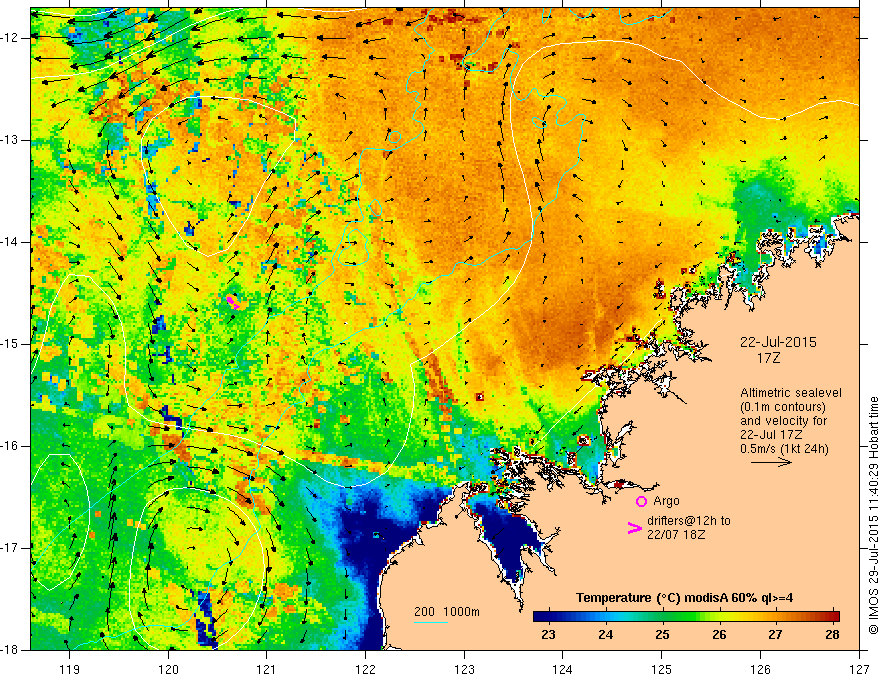
Task: Click the "200 1000m" depth contour label
Action: tap(447, 612)
